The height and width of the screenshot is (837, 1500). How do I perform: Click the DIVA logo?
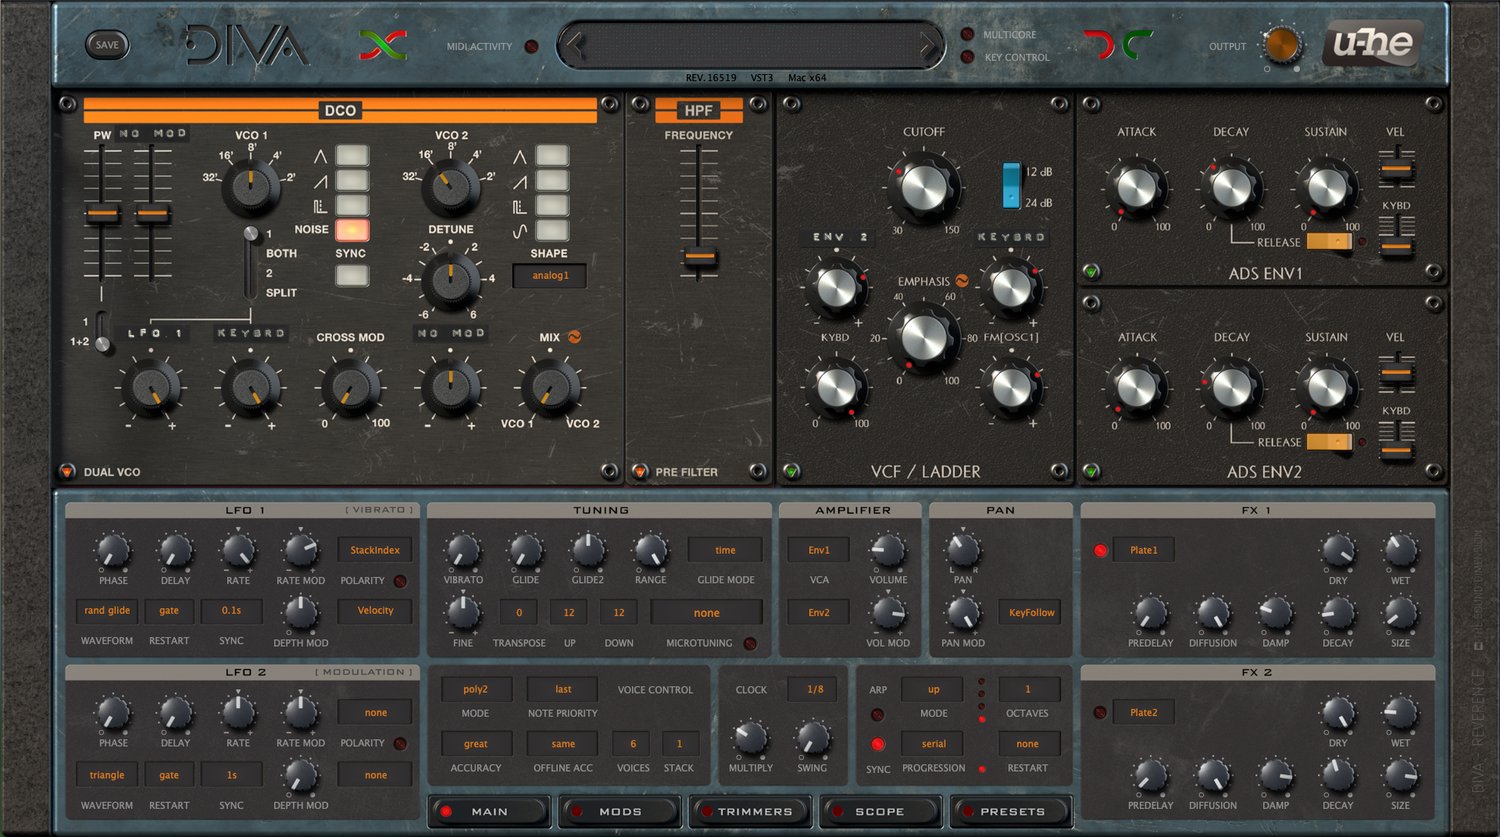[247, 46]
